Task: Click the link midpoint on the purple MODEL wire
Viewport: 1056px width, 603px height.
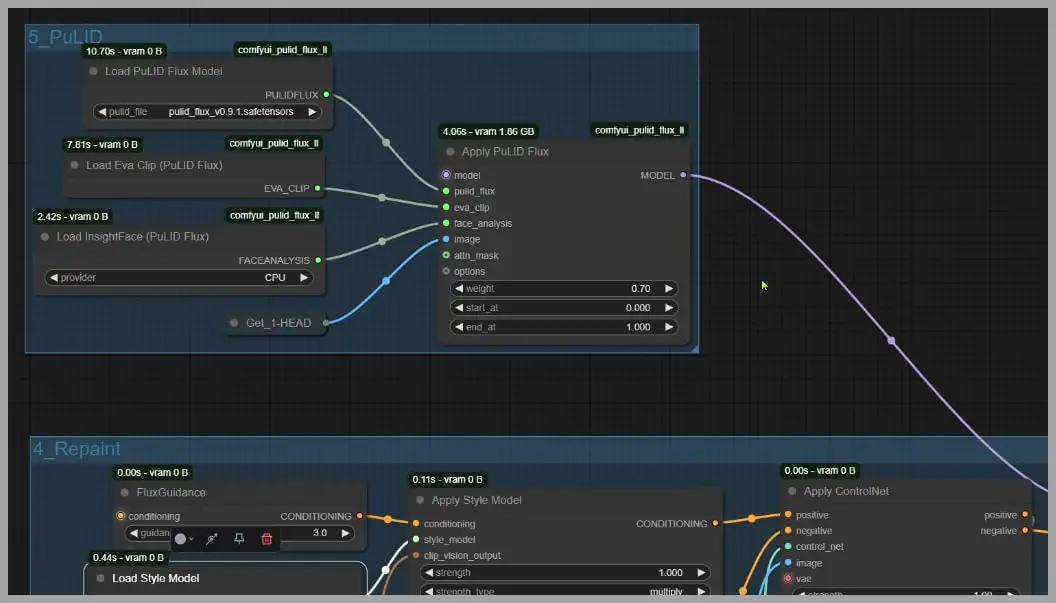Action: (891, 341)
